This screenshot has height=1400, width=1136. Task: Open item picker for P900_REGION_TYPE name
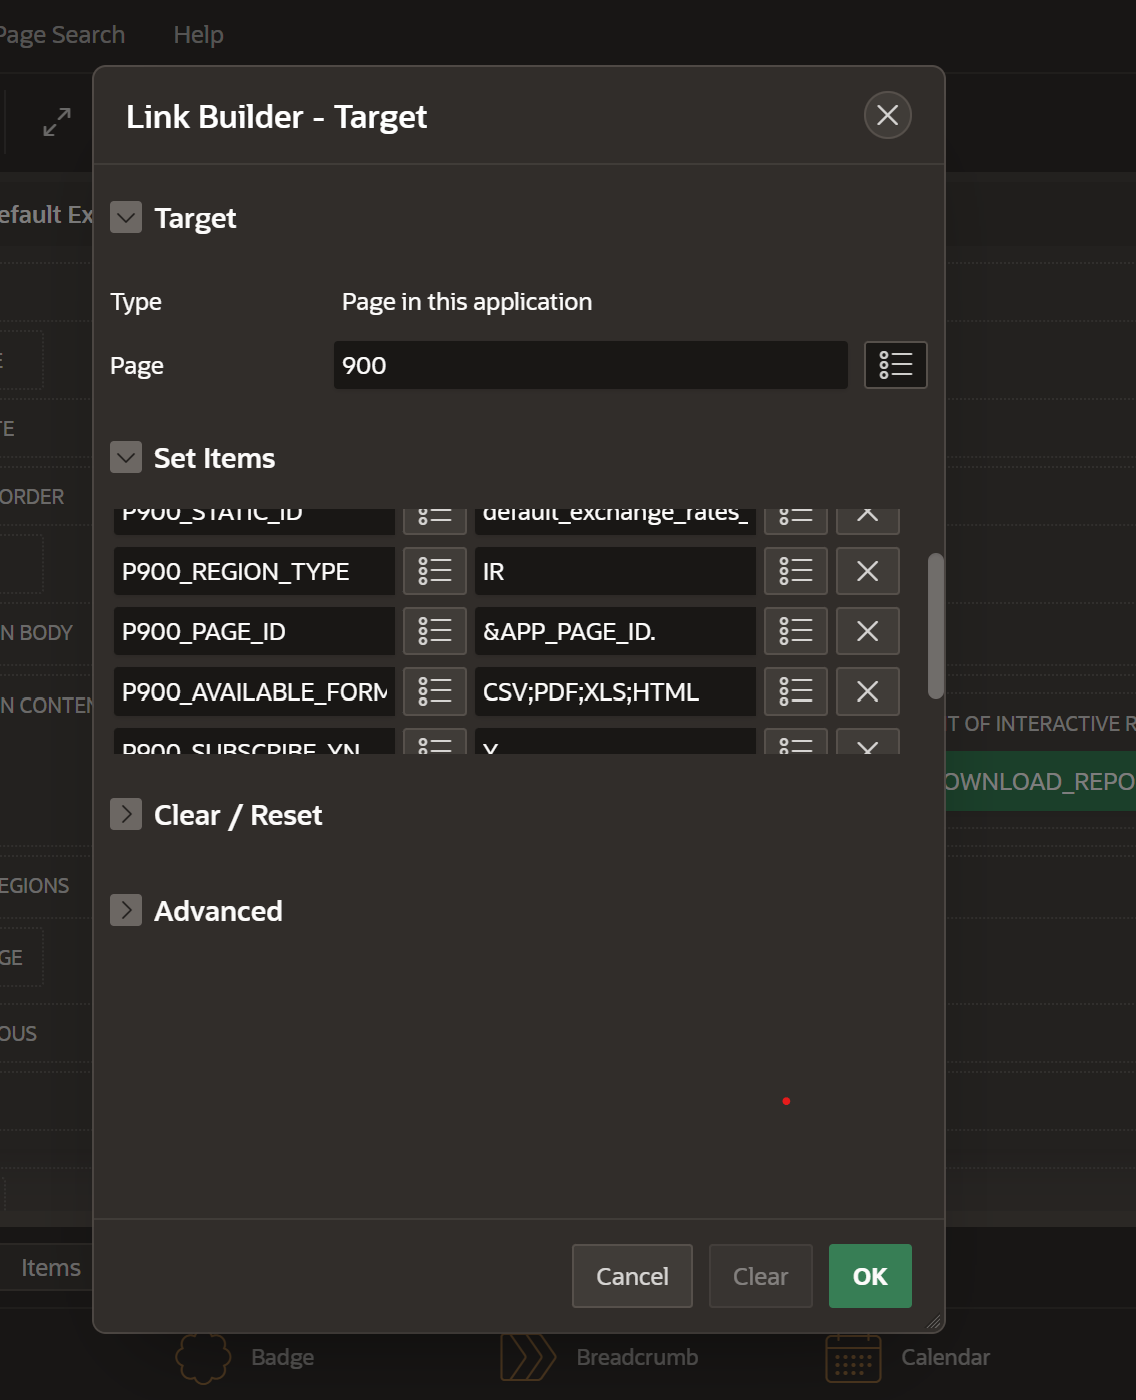(434, 571)
